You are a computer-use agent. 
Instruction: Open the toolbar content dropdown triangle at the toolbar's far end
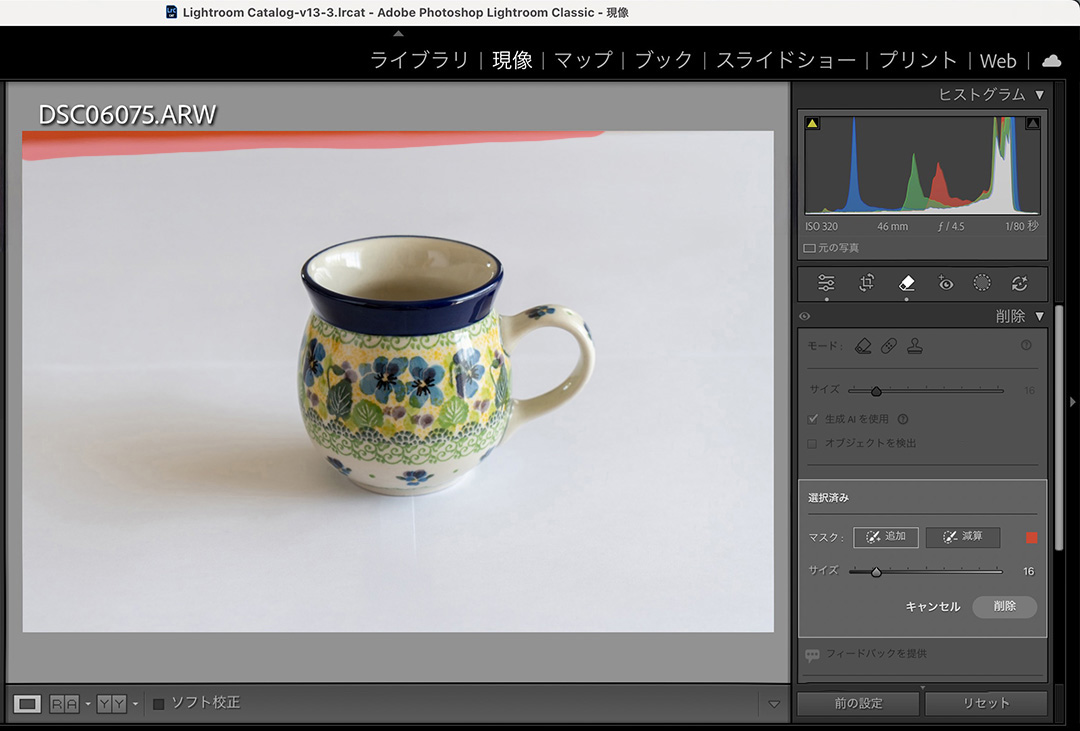(x=774, y=704)
